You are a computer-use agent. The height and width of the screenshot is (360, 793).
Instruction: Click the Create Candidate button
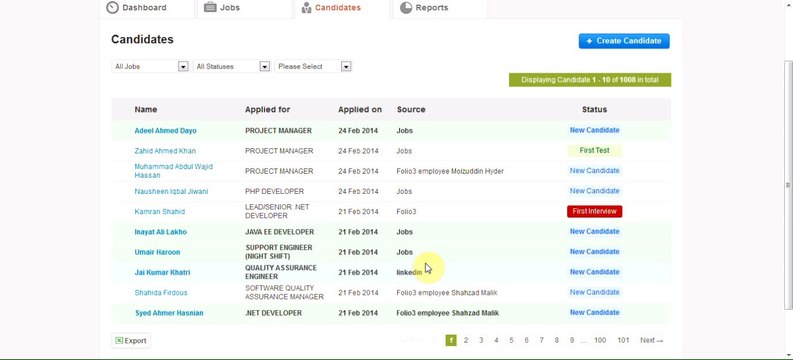[x=624, y=41]
